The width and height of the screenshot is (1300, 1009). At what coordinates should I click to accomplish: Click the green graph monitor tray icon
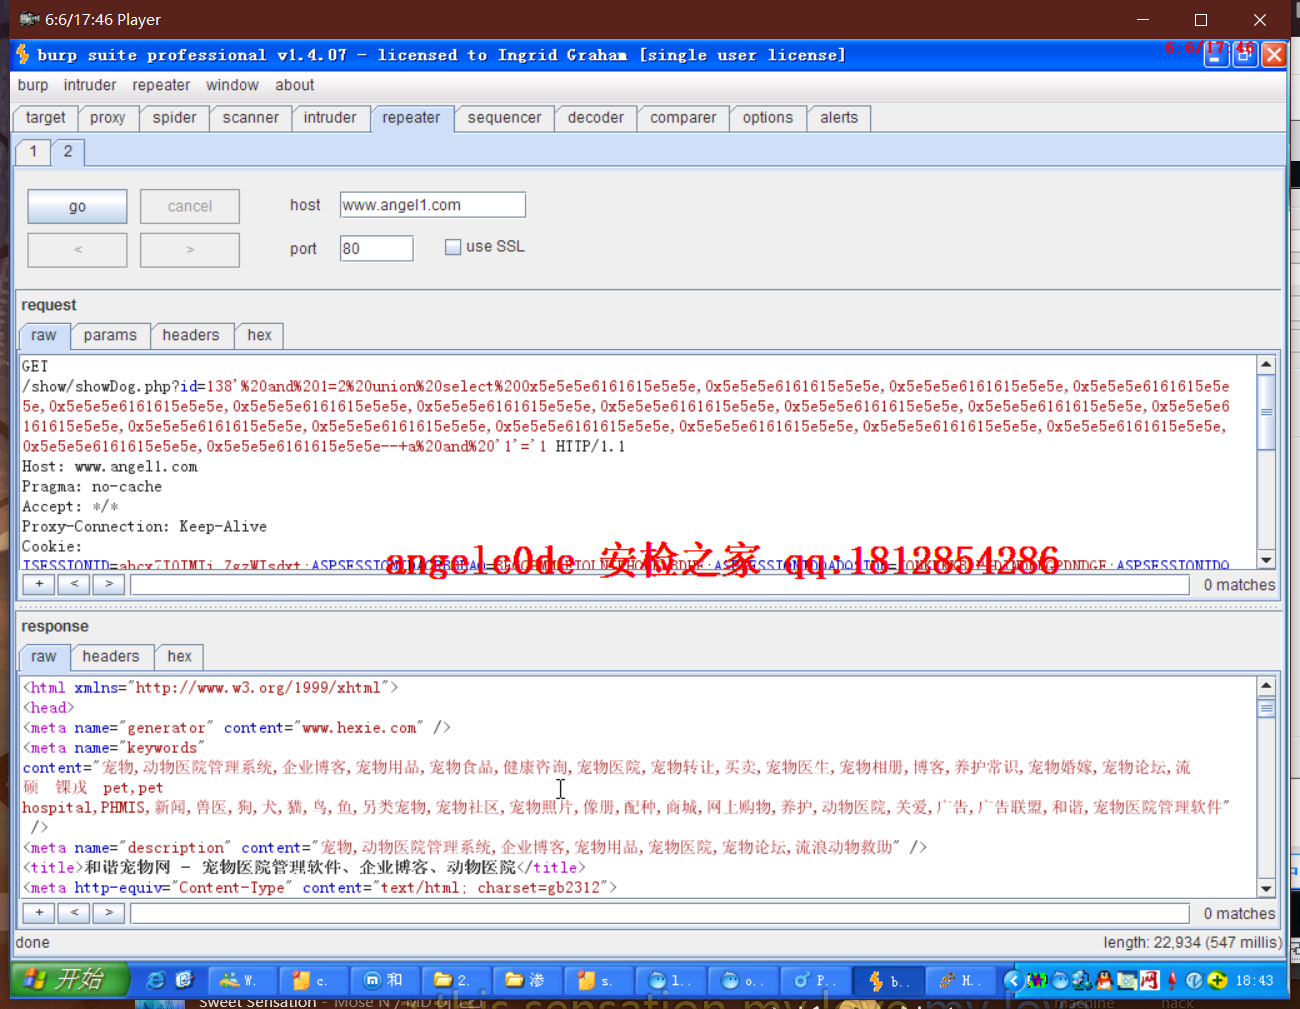1037,980
